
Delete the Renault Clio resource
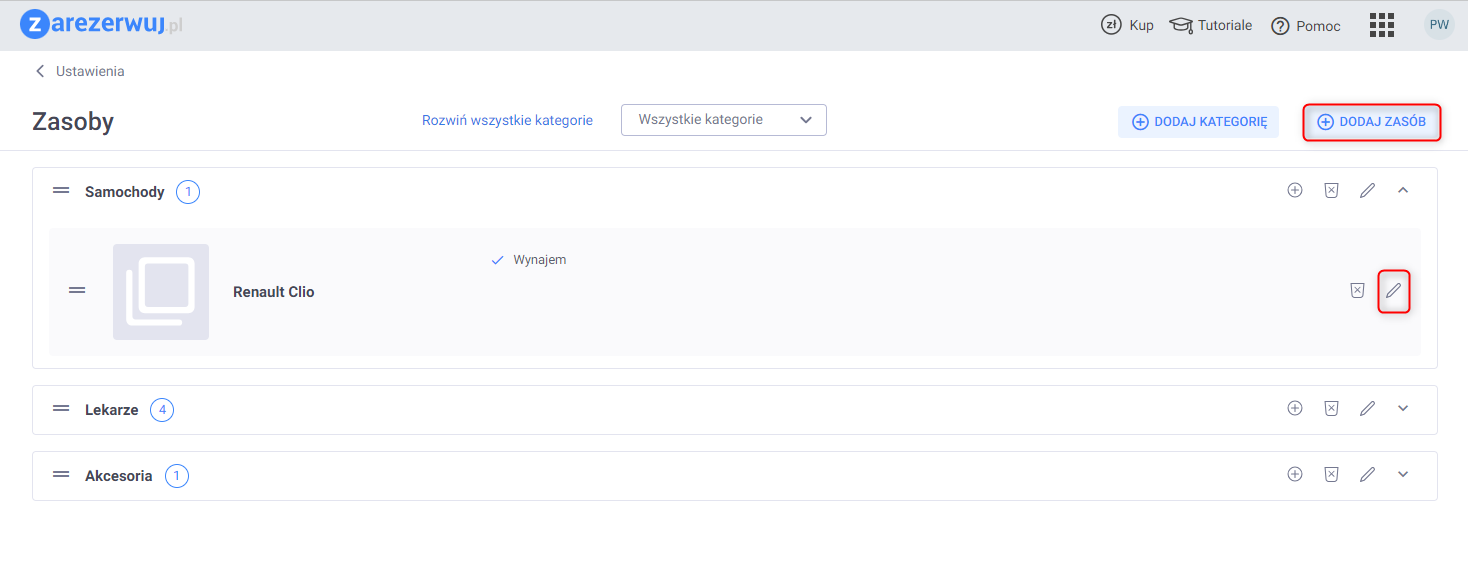coord(1357,291)
